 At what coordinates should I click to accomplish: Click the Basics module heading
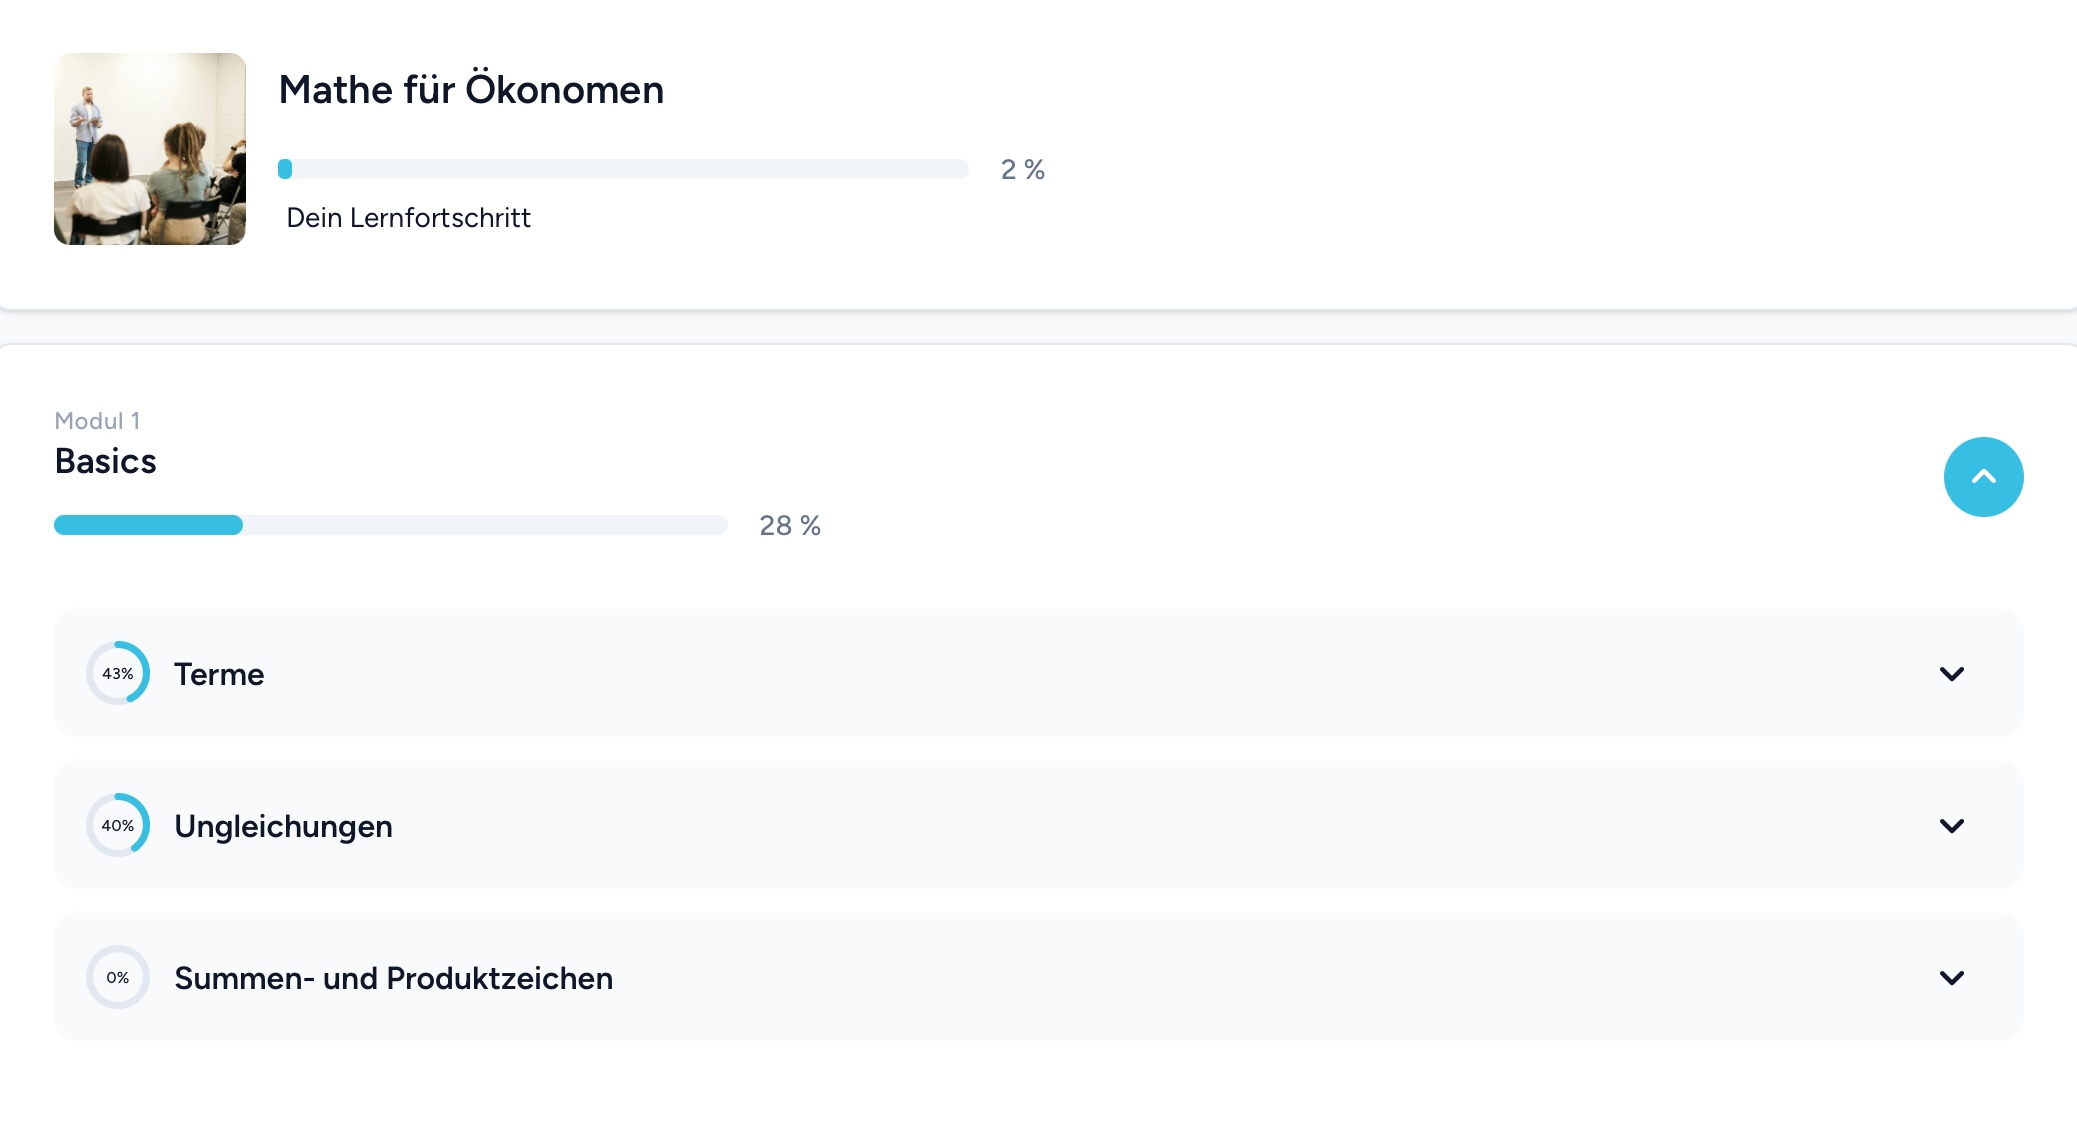106,462
